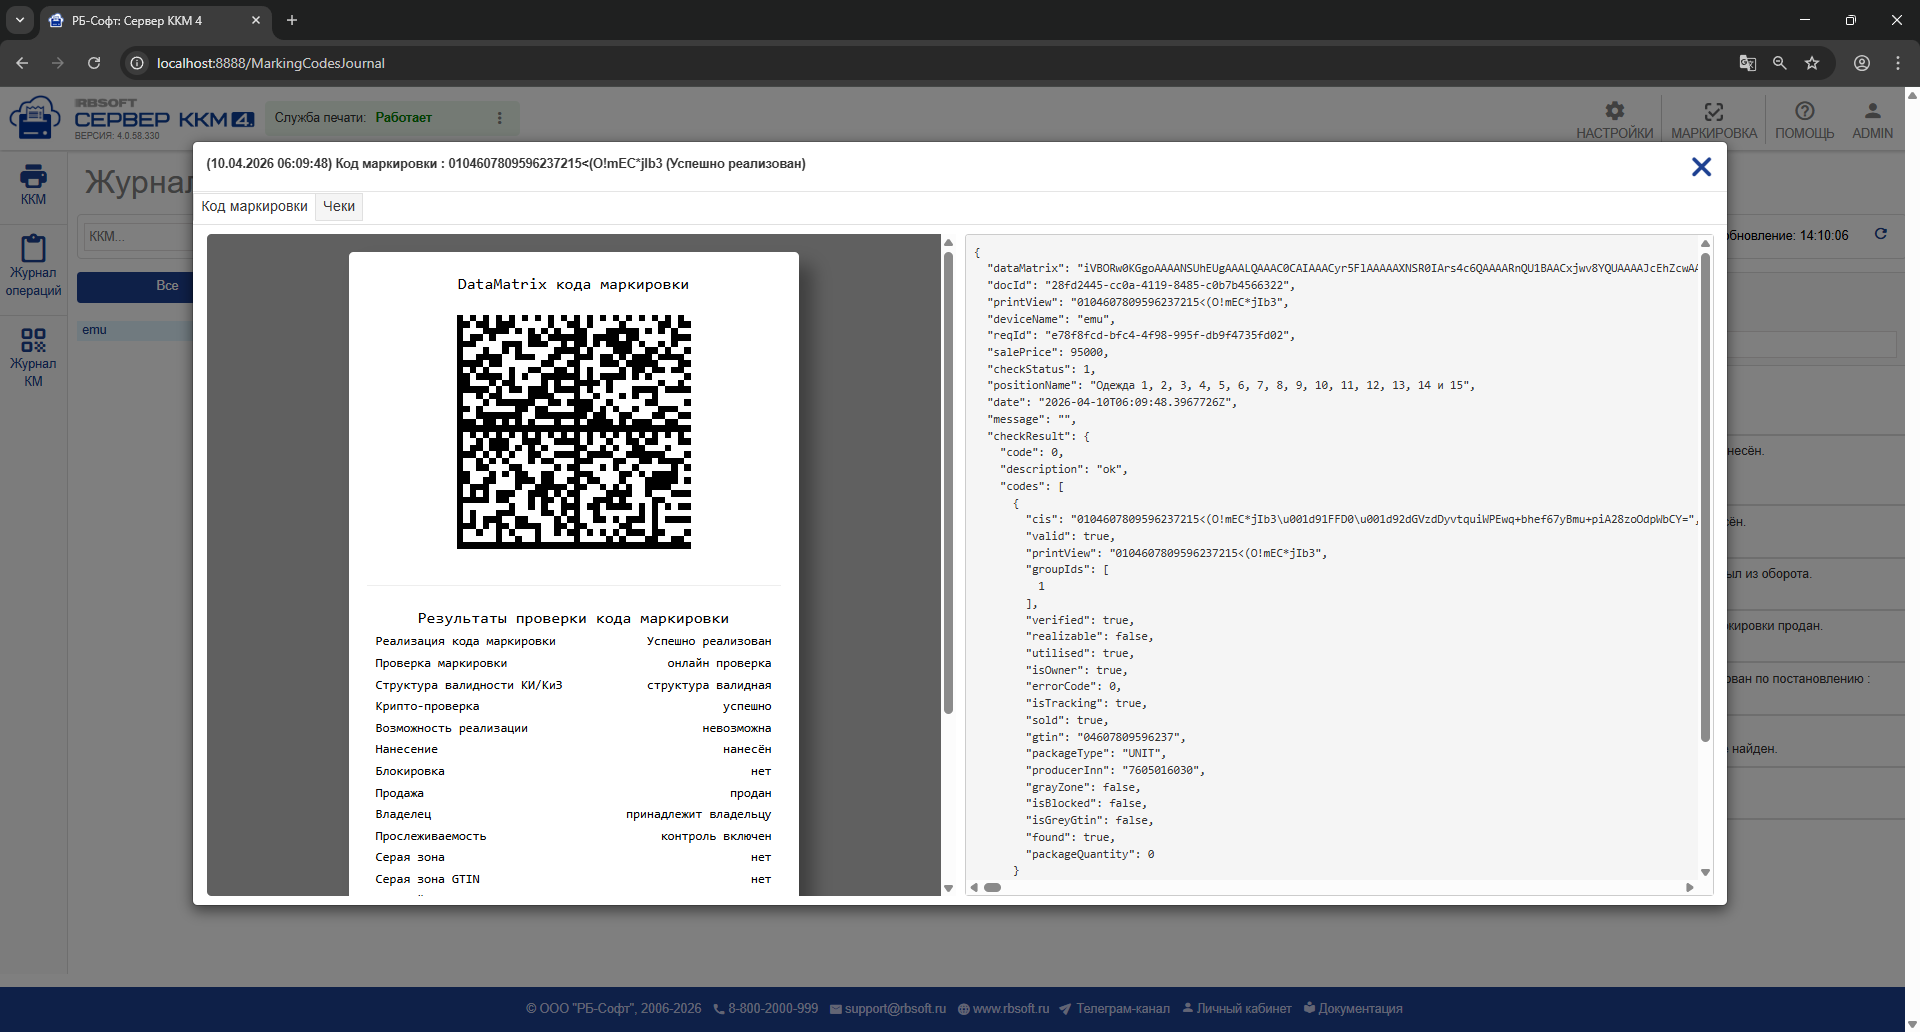This screenshot has width=1920, height=1032.
Task: Open the browser profile icon
Action: [x=1862, y=63]
